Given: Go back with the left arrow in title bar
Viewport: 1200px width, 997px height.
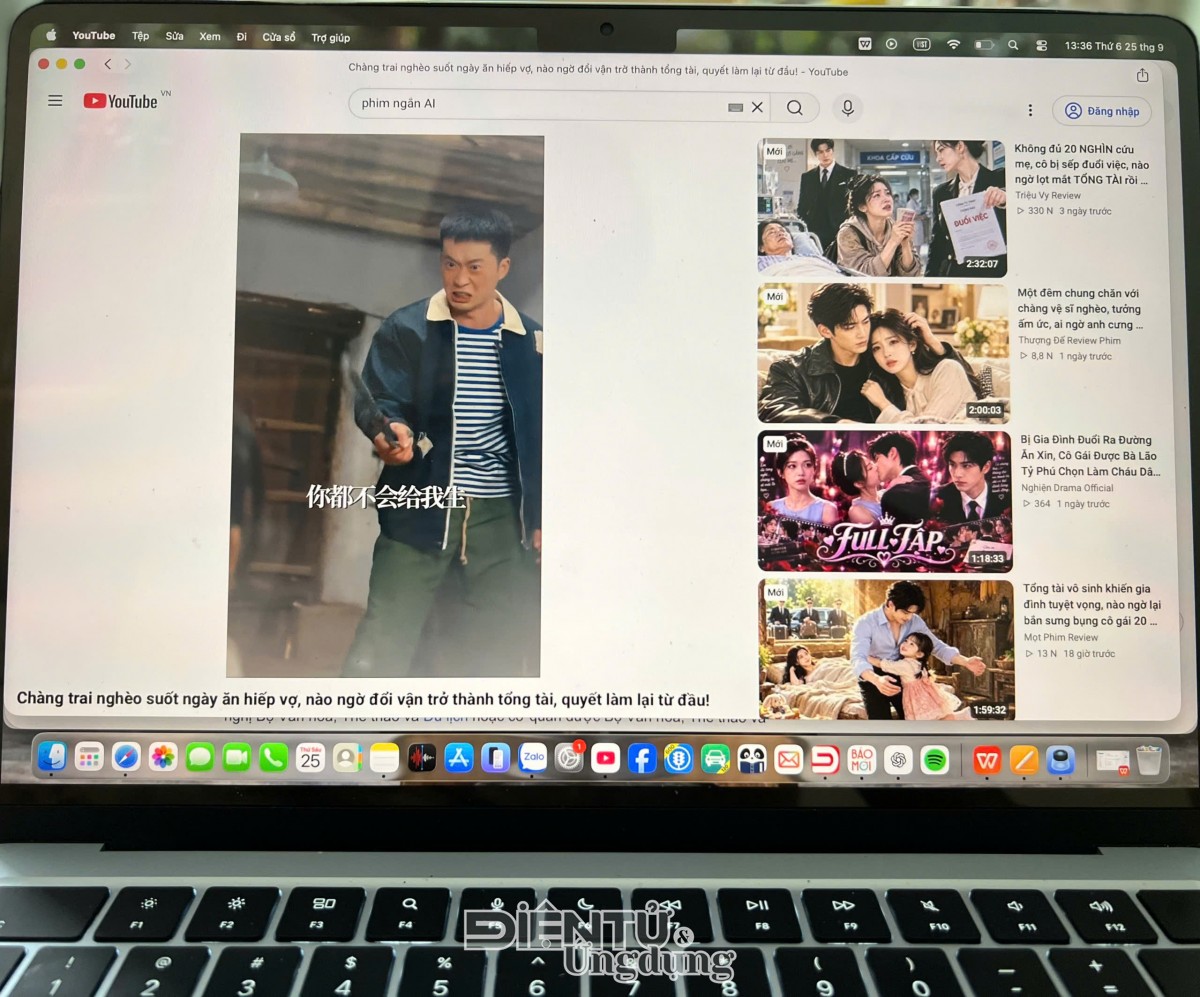Looking at the screenshot, I should 107,64.
